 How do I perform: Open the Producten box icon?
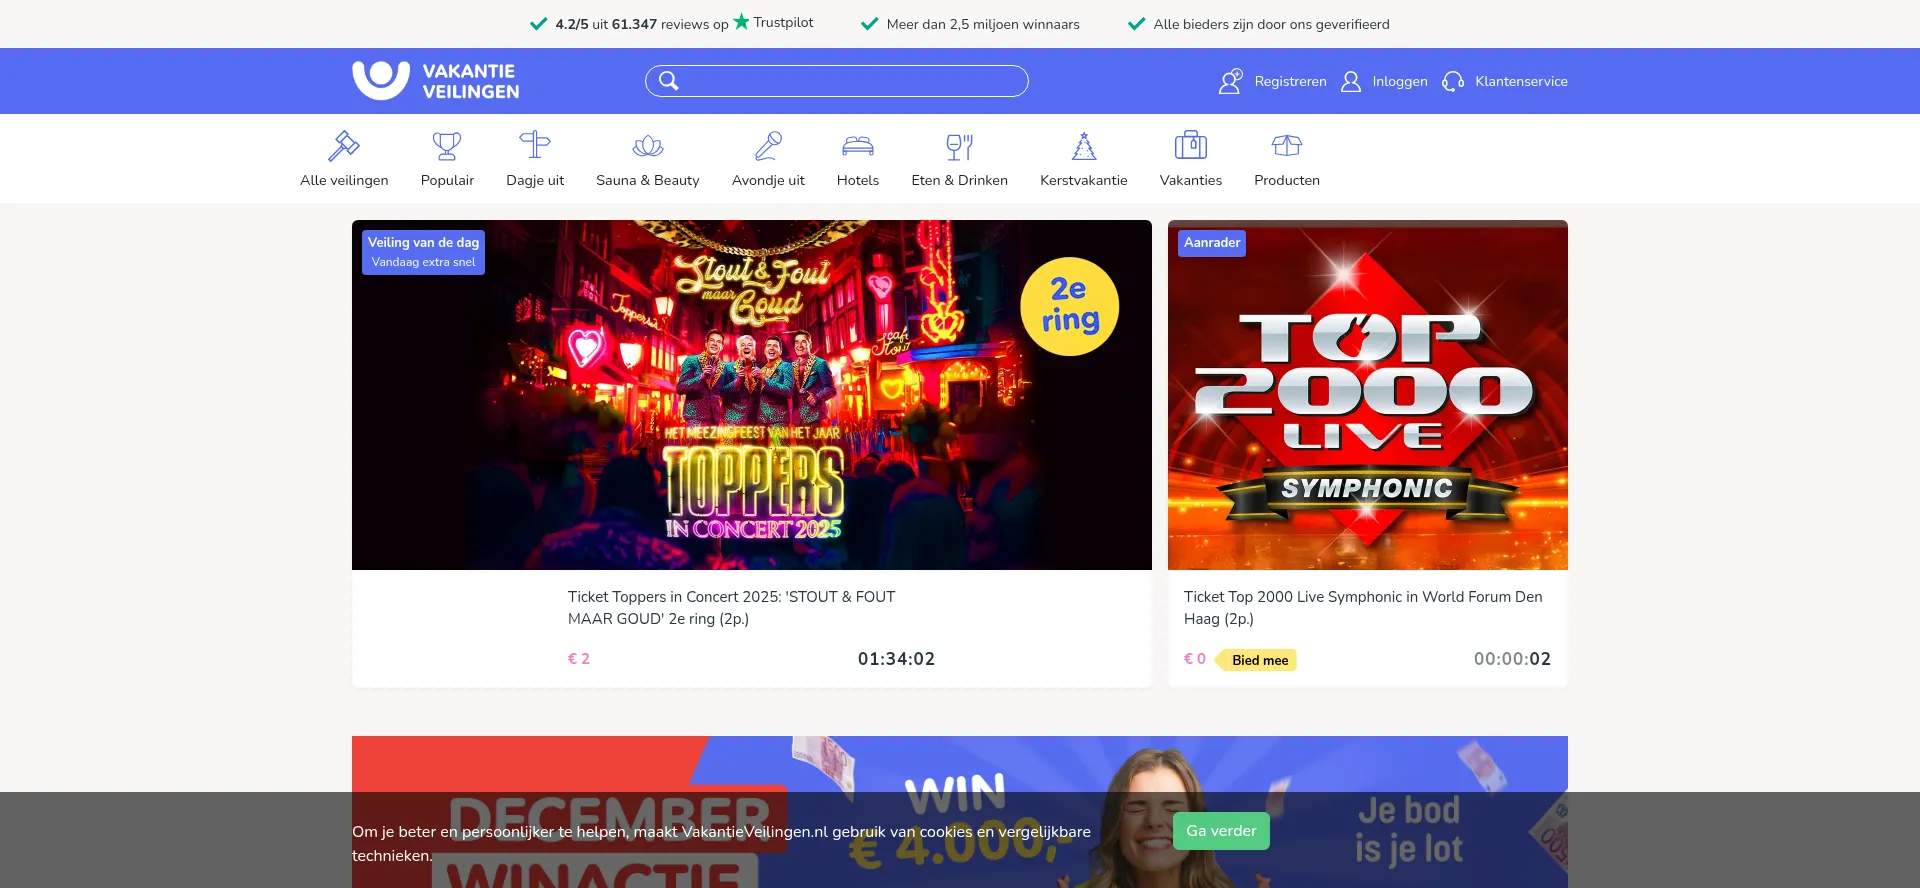coord(1287,146)
